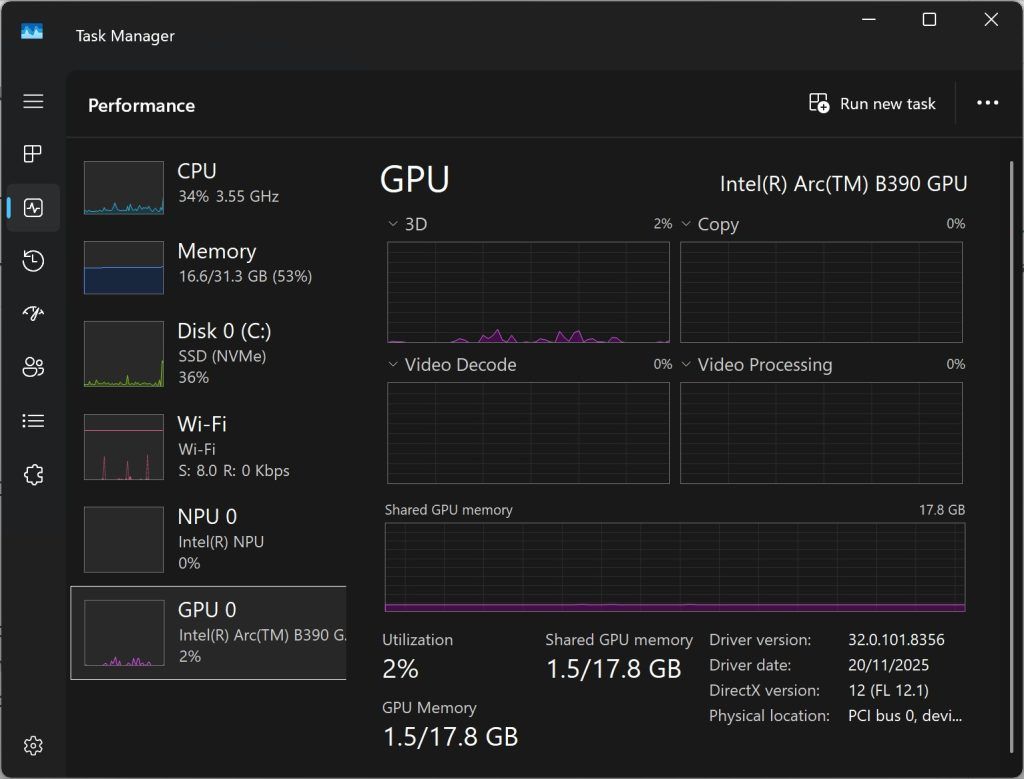Select the Memory performance entry

pyautogui.click(x=208, y=268)
